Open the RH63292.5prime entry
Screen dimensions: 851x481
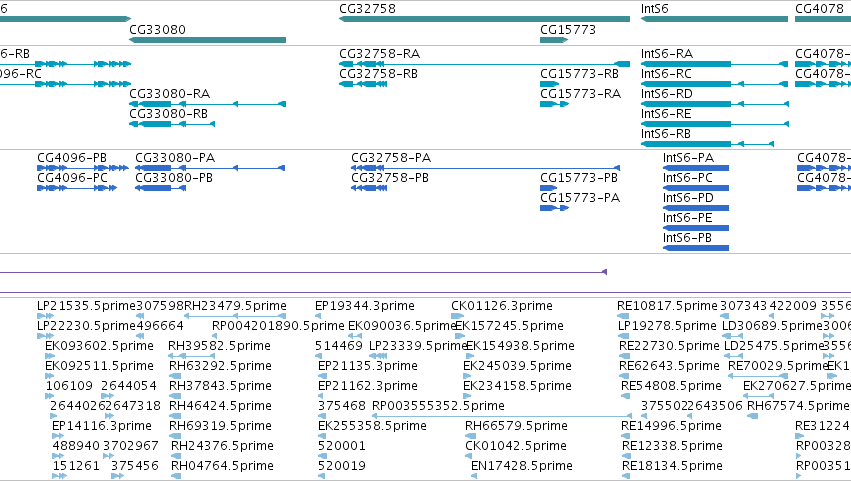click(x=220, y=366)
